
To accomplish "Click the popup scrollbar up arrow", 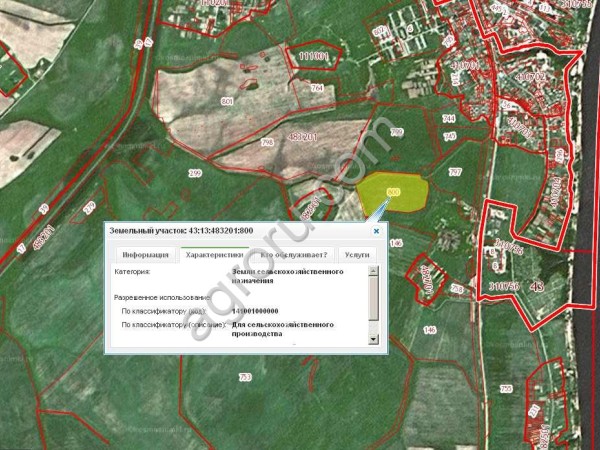I will (x=374, y=272).
